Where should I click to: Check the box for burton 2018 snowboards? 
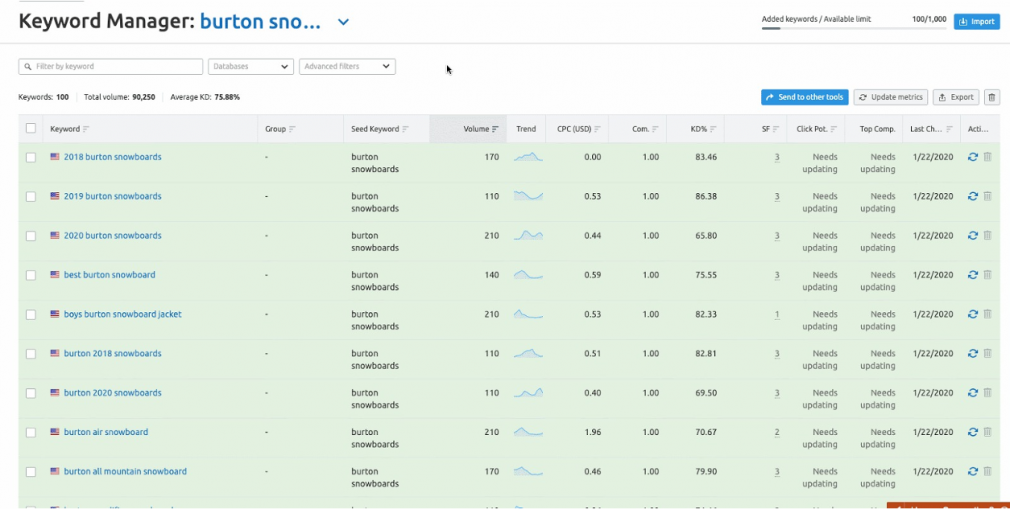pyautogui.click(x=31, y=354)
